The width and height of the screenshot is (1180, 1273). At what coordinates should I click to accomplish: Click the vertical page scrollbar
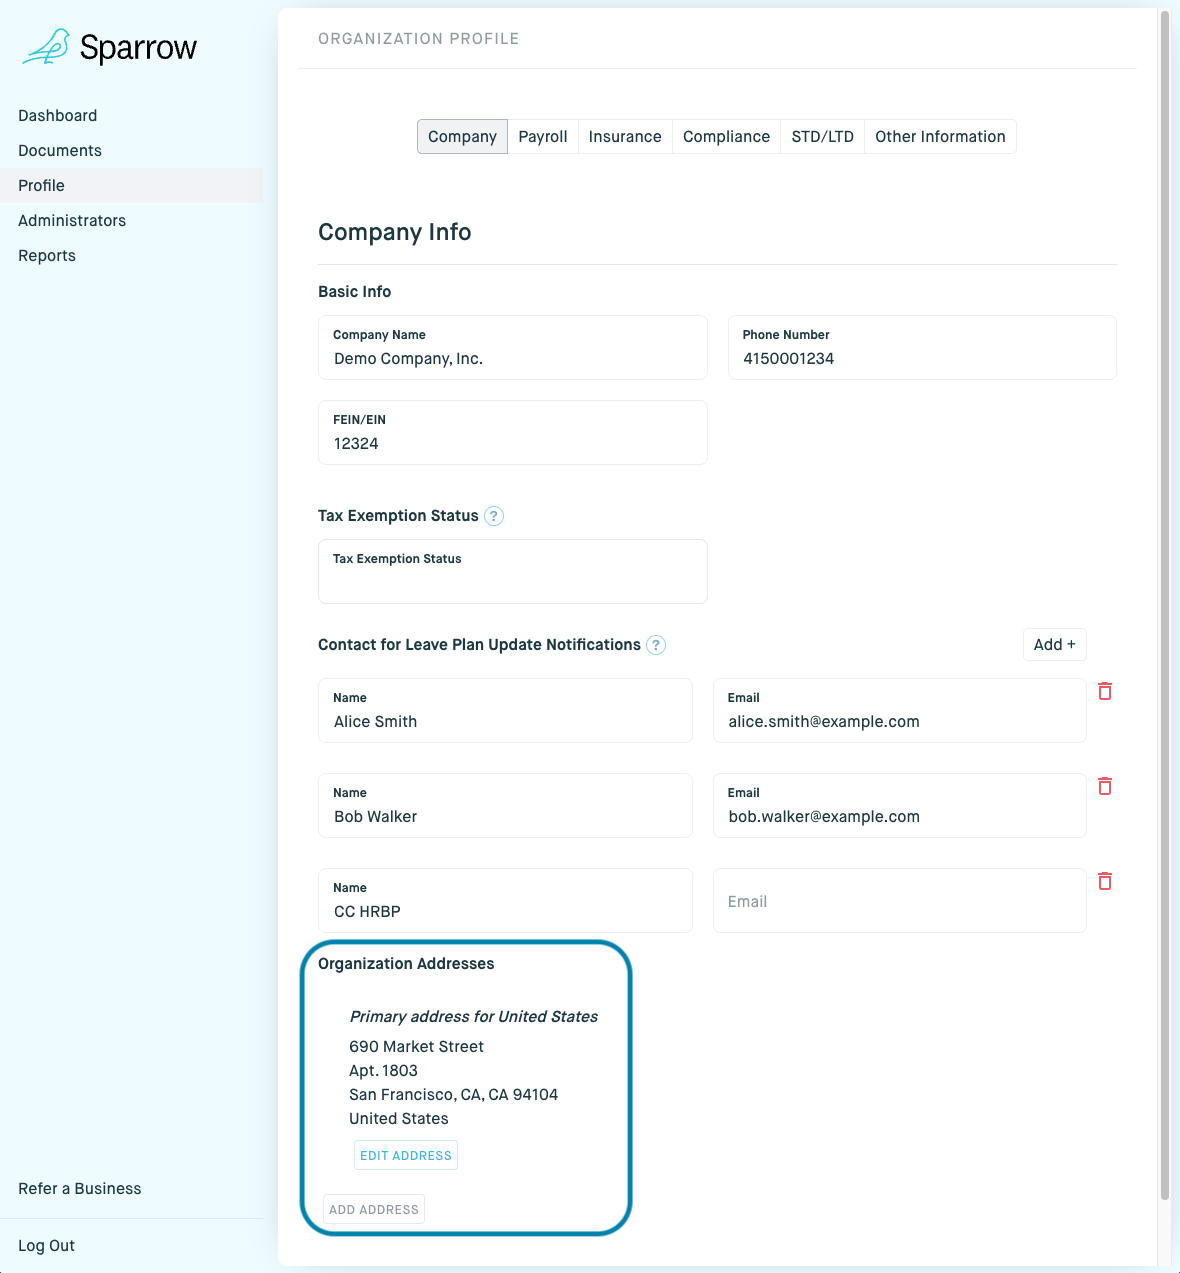[1164, 600]
